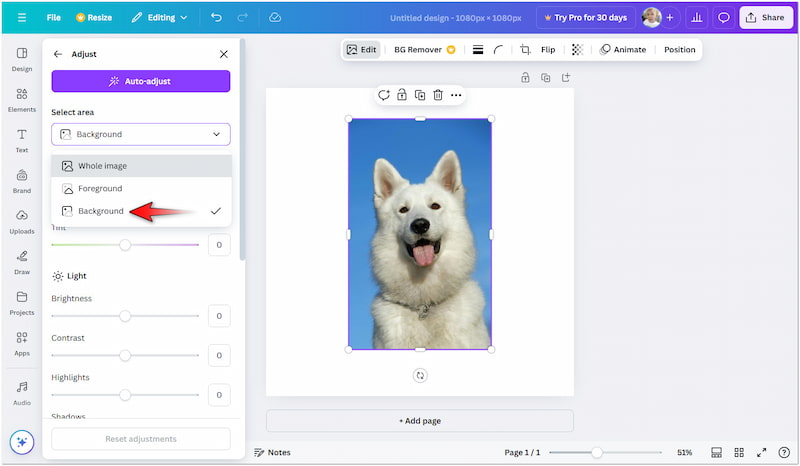
Task: Open the comments speech bubble icon
Action: tap(724, 18)
